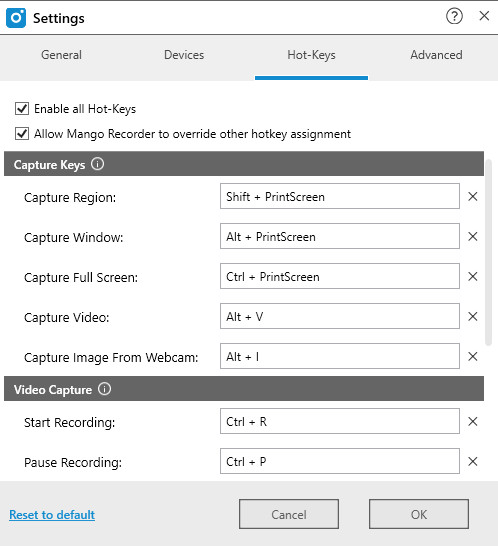The width and height of the screenshot is (498, 546).
Task: Click the Cancel button
Action: 289,514
